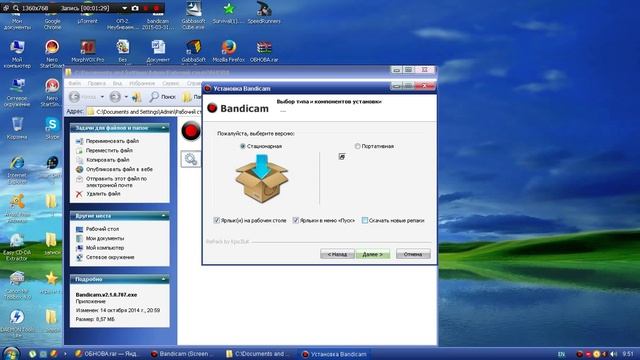
Task: Collapse the Другие места panel
Action: [x=164, y=216]
